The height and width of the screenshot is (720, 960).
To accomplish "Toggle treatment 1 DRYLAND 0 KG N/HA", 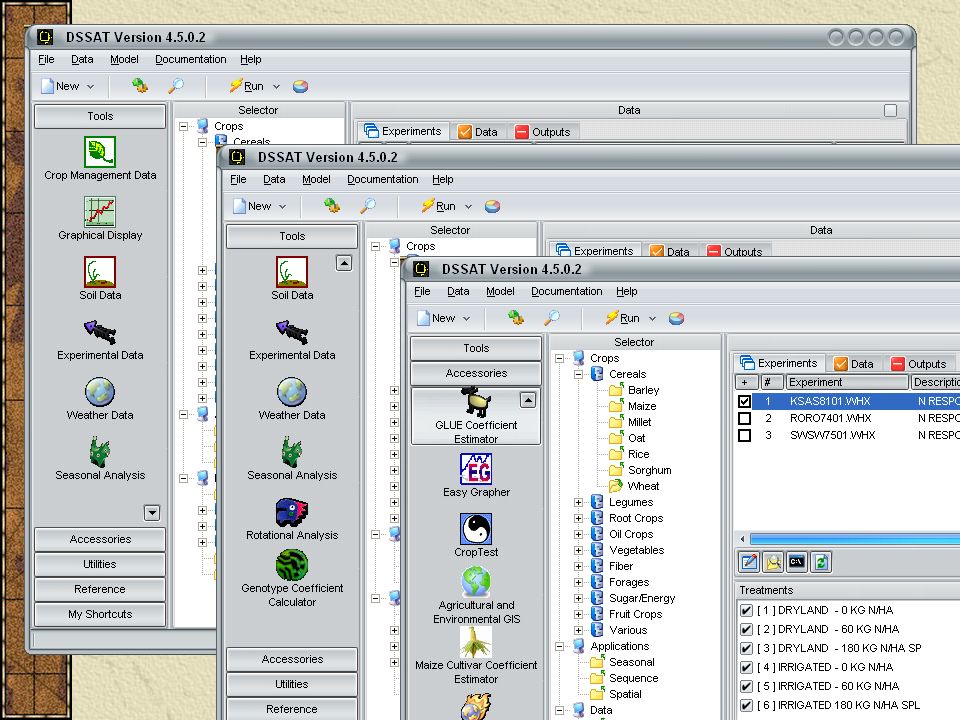I will coord(746,610).
